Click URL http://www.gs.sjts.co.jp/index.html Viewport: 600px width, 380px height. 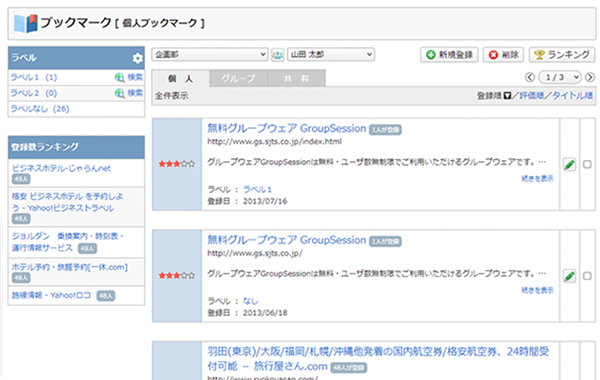(274, 142)
